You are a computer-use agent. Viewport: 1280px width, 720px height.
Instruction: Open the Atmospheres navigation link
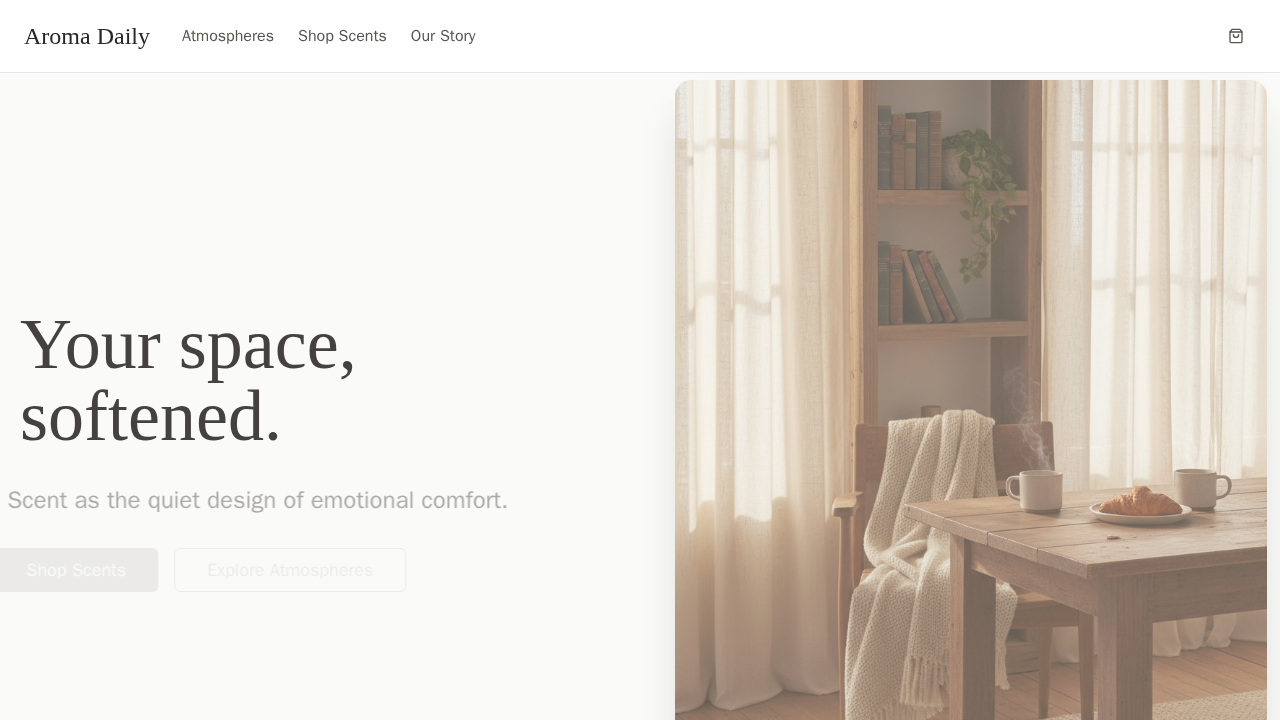tap(228, 36)
